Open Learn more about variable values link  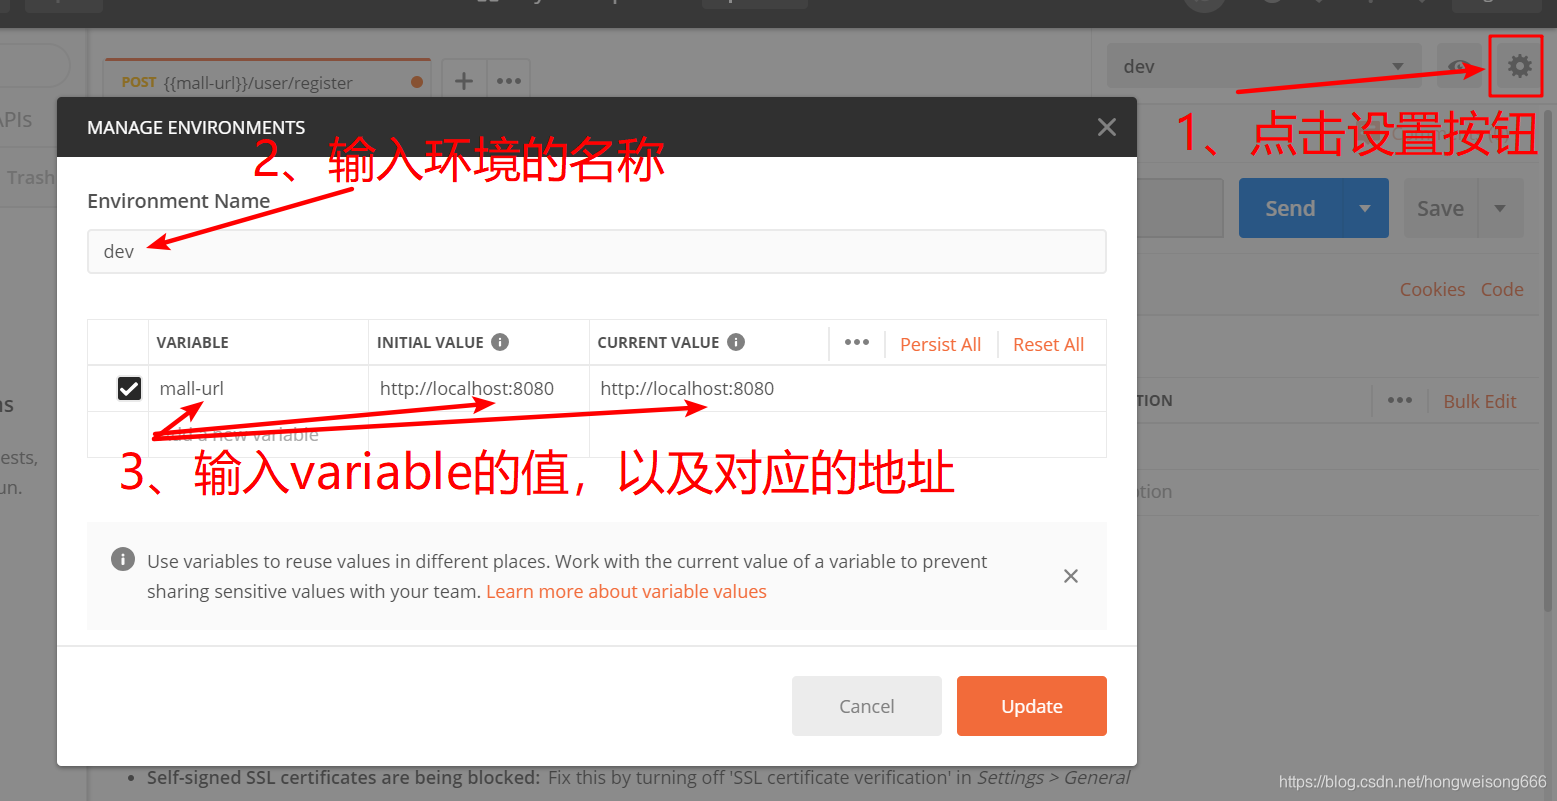(626, 591)
